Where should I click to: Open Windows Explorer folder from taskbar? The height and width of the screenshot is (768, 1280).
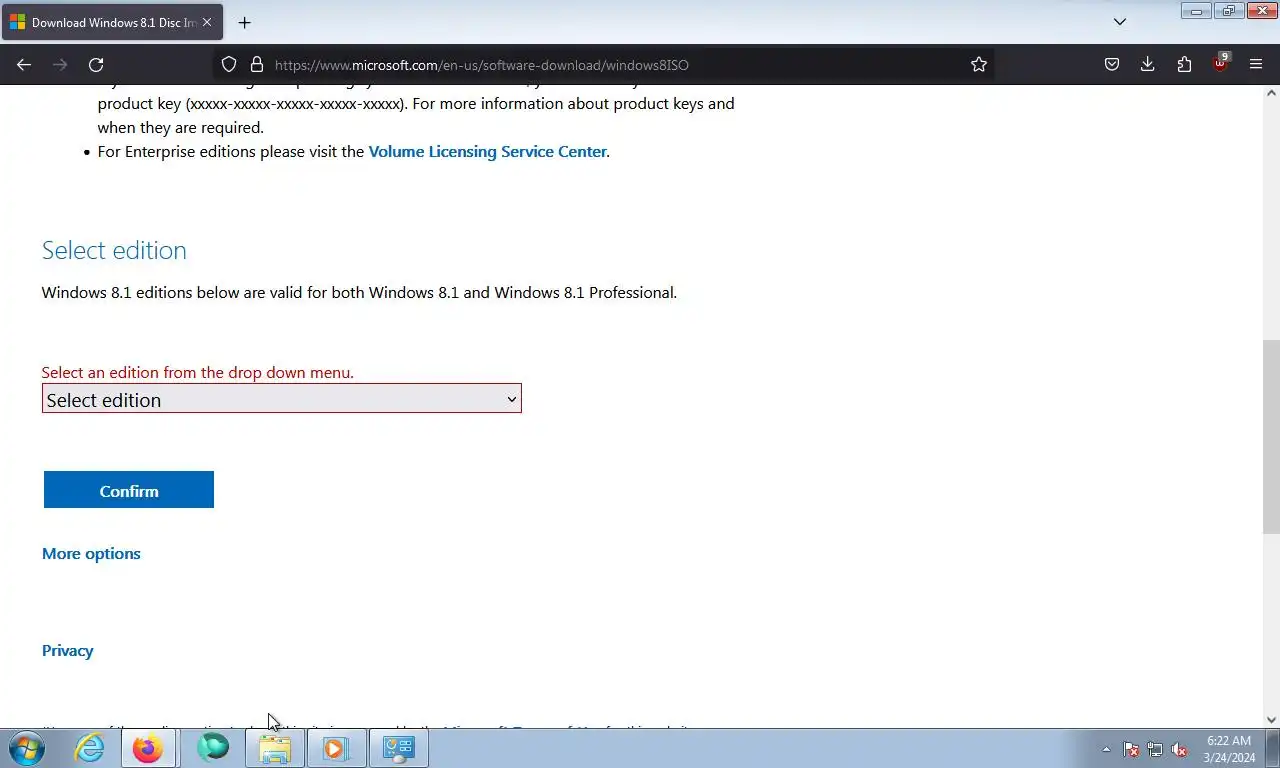pos(275,748)
